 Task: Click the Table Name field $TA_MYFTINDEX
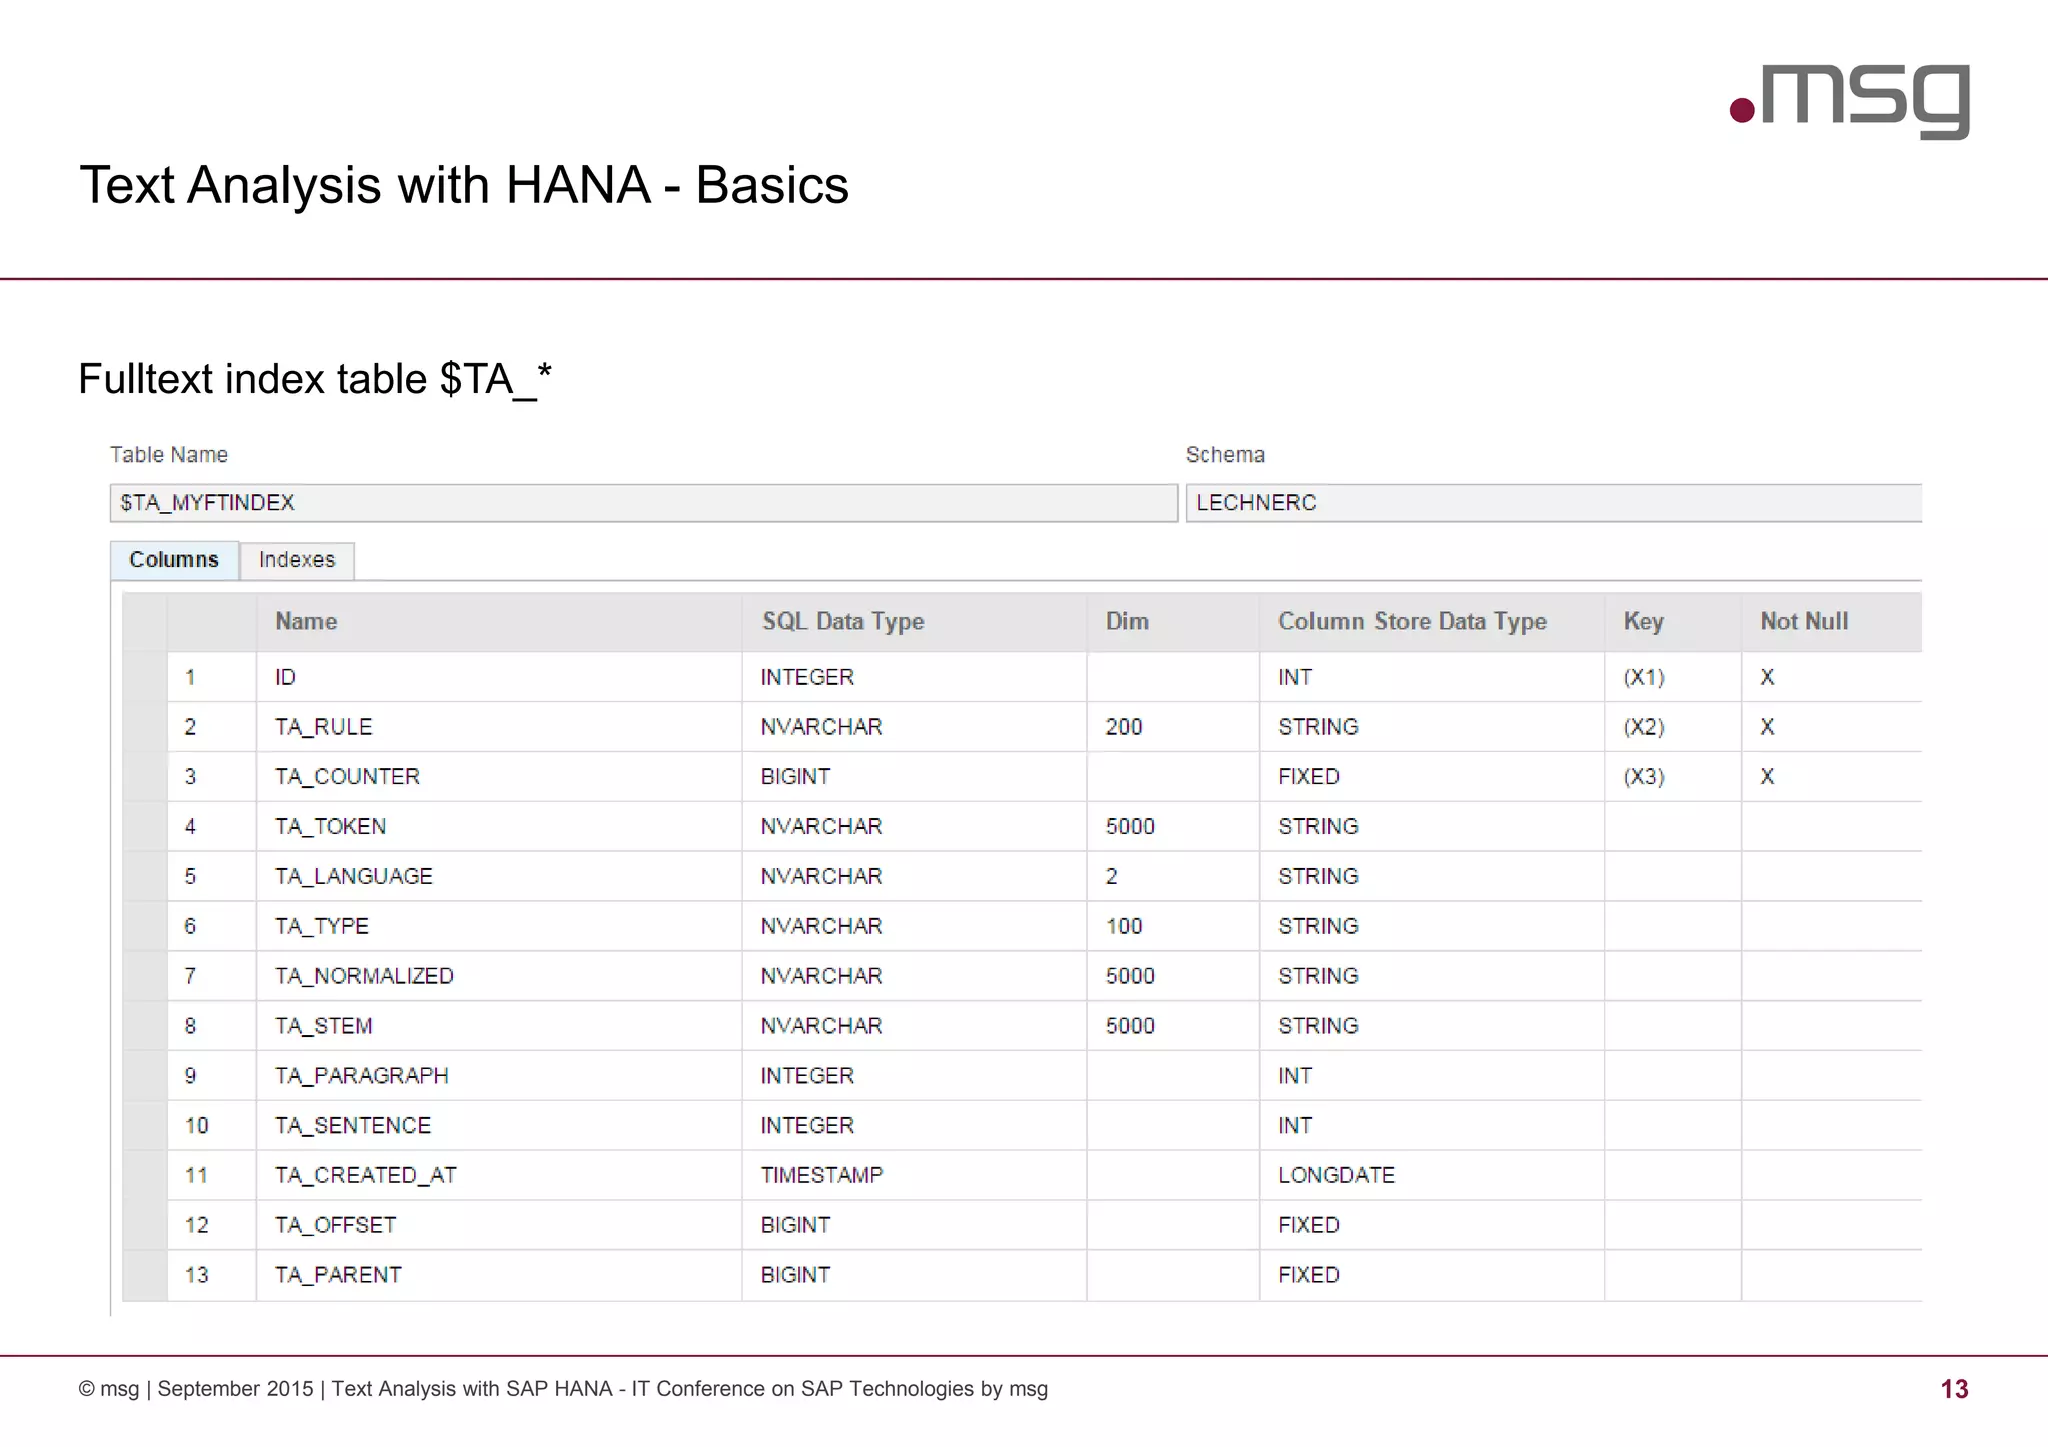point(643,503)
